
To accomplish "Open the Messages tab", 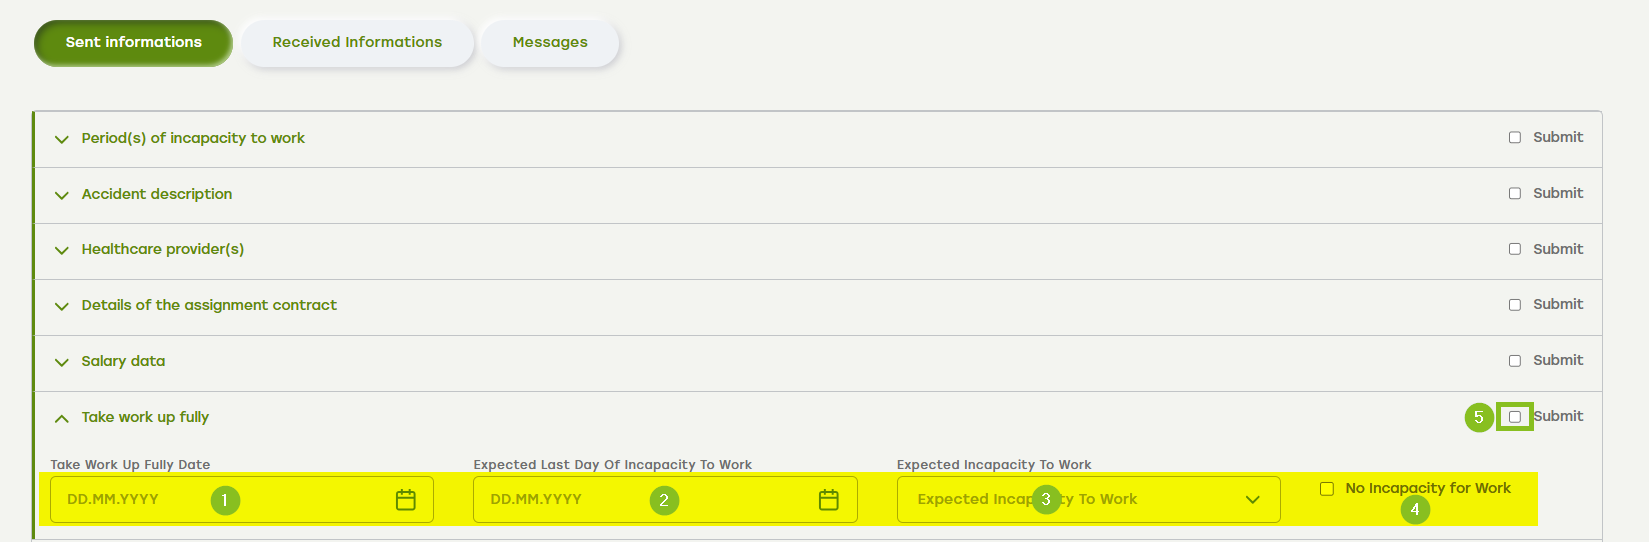I will pyautogui.click(x=550, y=43).
